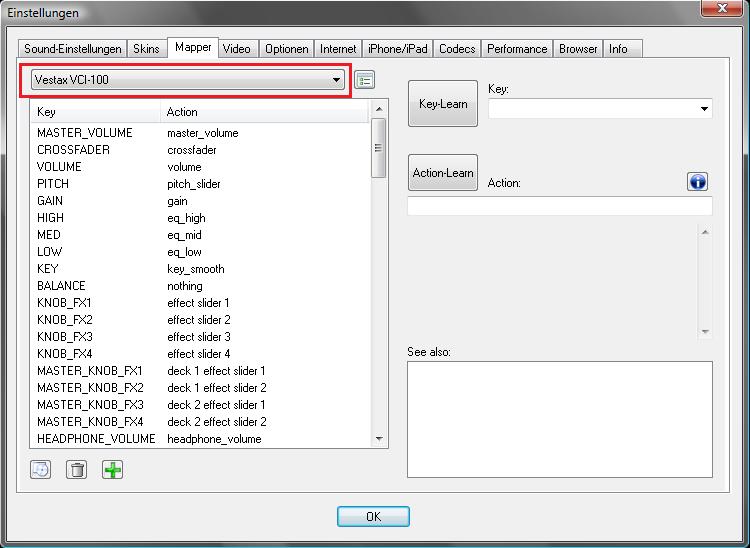The height and width of the screenshot is (548, 750).
Task: Click the mapping list scrollbar down arrow
Action: click(x=379, y=439)
